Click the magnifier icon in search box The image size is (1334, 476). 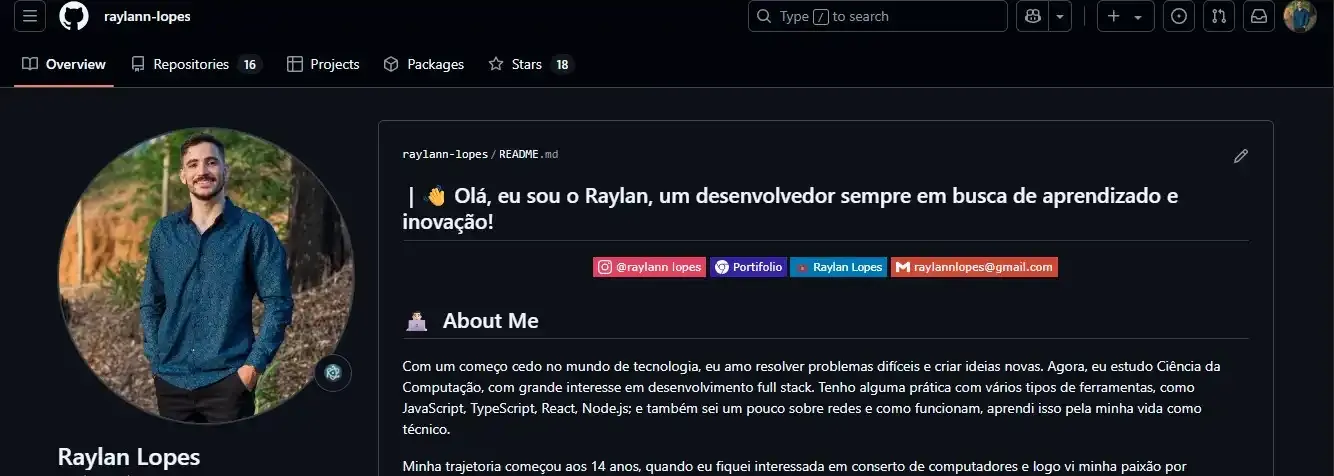coord(765,16)
